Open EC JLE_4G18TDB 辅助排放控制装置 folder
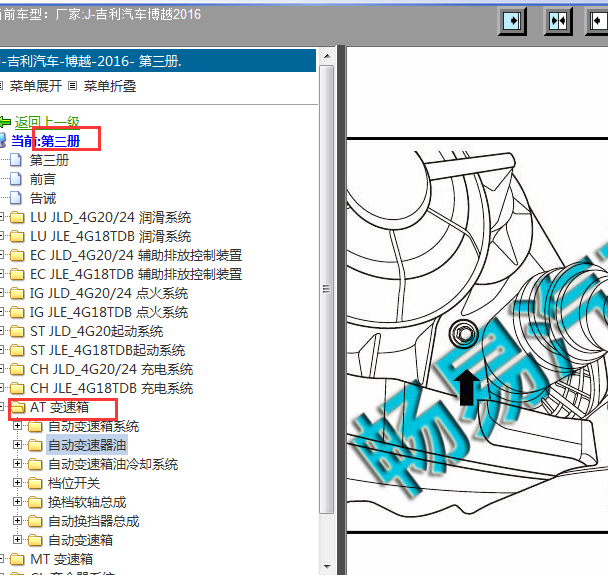The height and width of the screenshot is (575, 608). (x=136, y=274)
